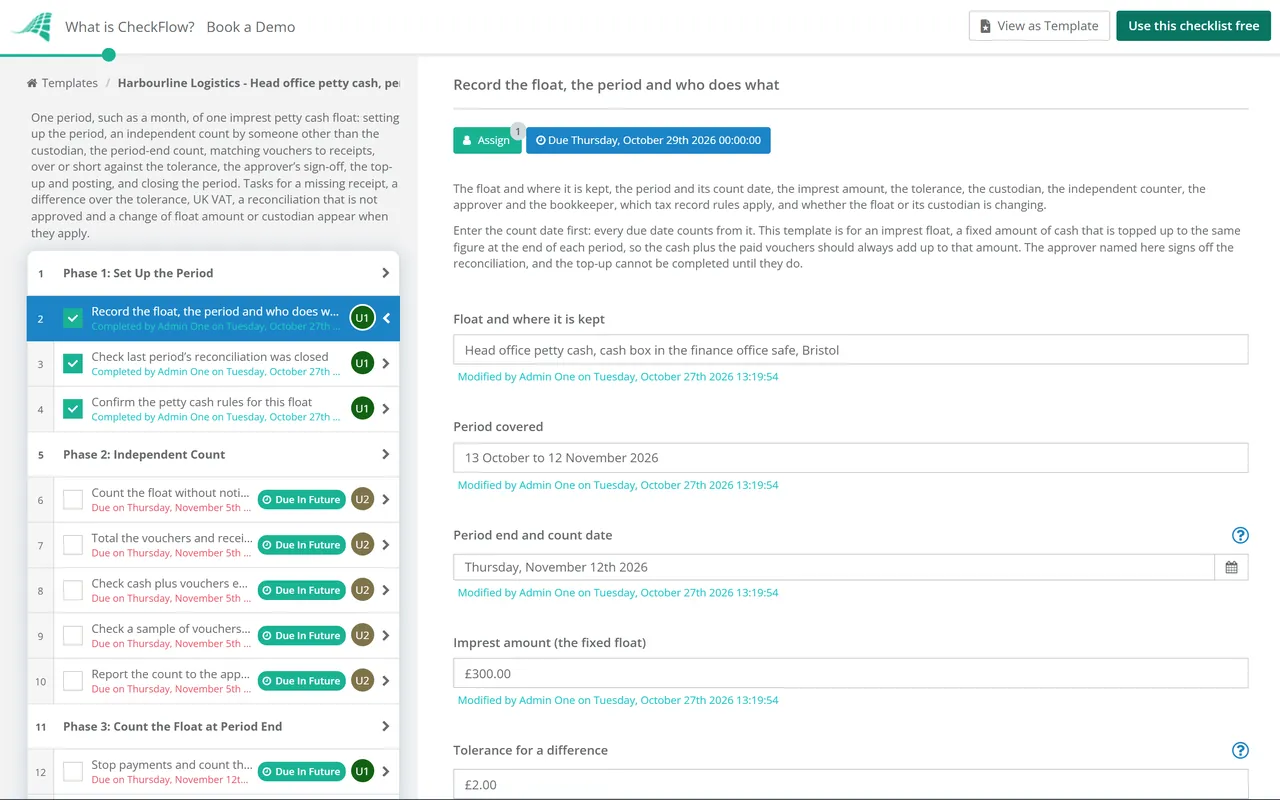Click the home icon beside Templates breadcrumb
Viewport: 1280px width, 800px height.
tap(32, 83)
